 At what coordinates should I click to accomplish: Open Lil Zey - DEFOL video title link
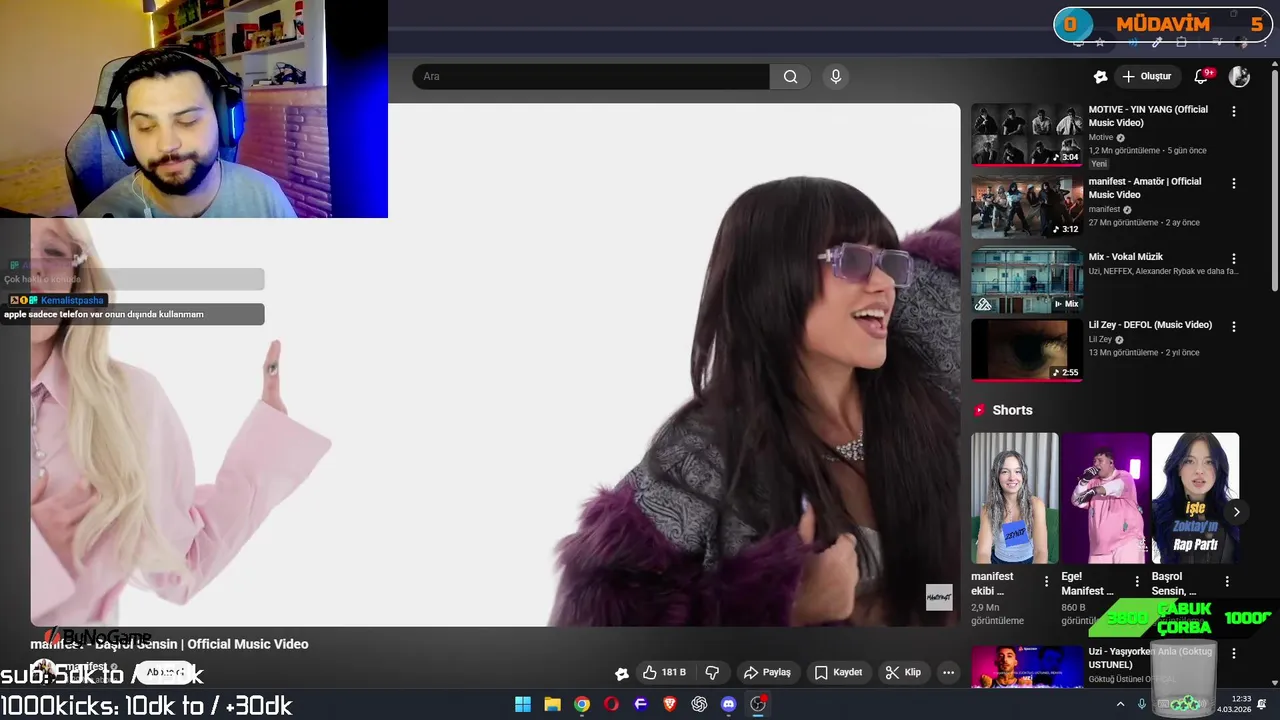point(1150,325)
